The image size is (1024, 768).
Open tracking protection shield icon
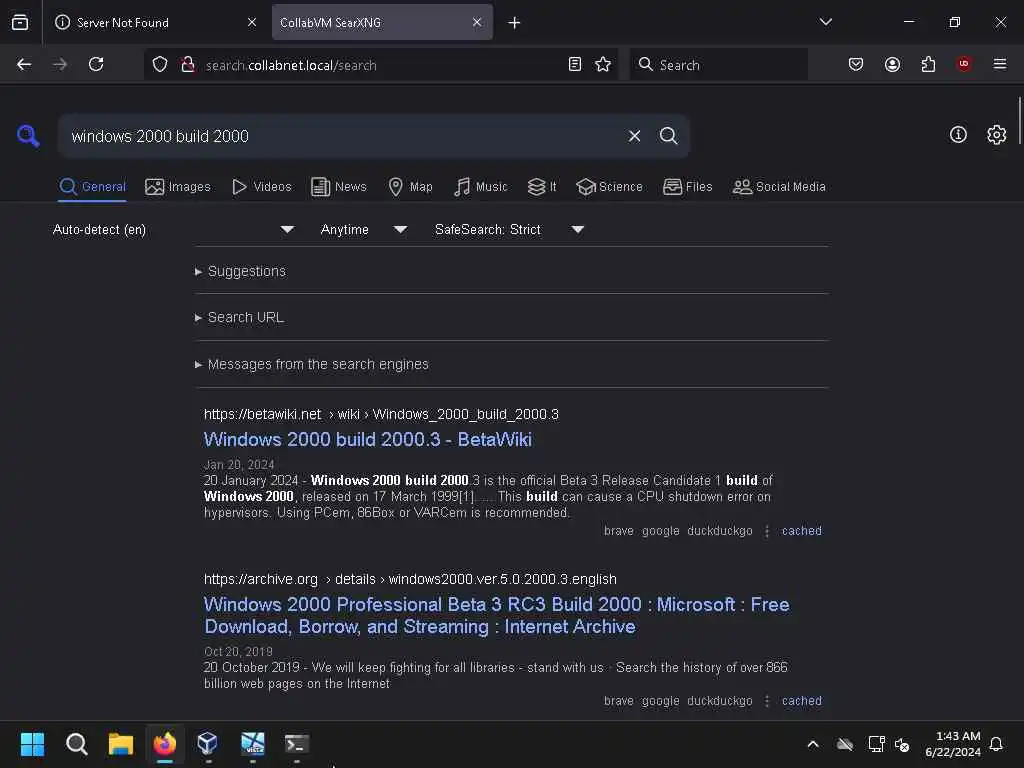[x=160, y=64]
